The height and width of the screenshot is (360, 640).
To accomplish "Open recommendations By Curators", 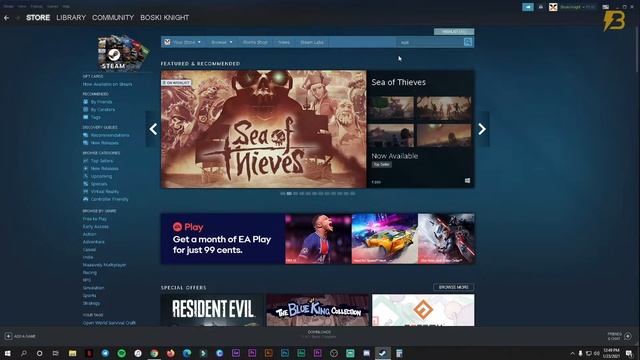I will pos(102,109).
